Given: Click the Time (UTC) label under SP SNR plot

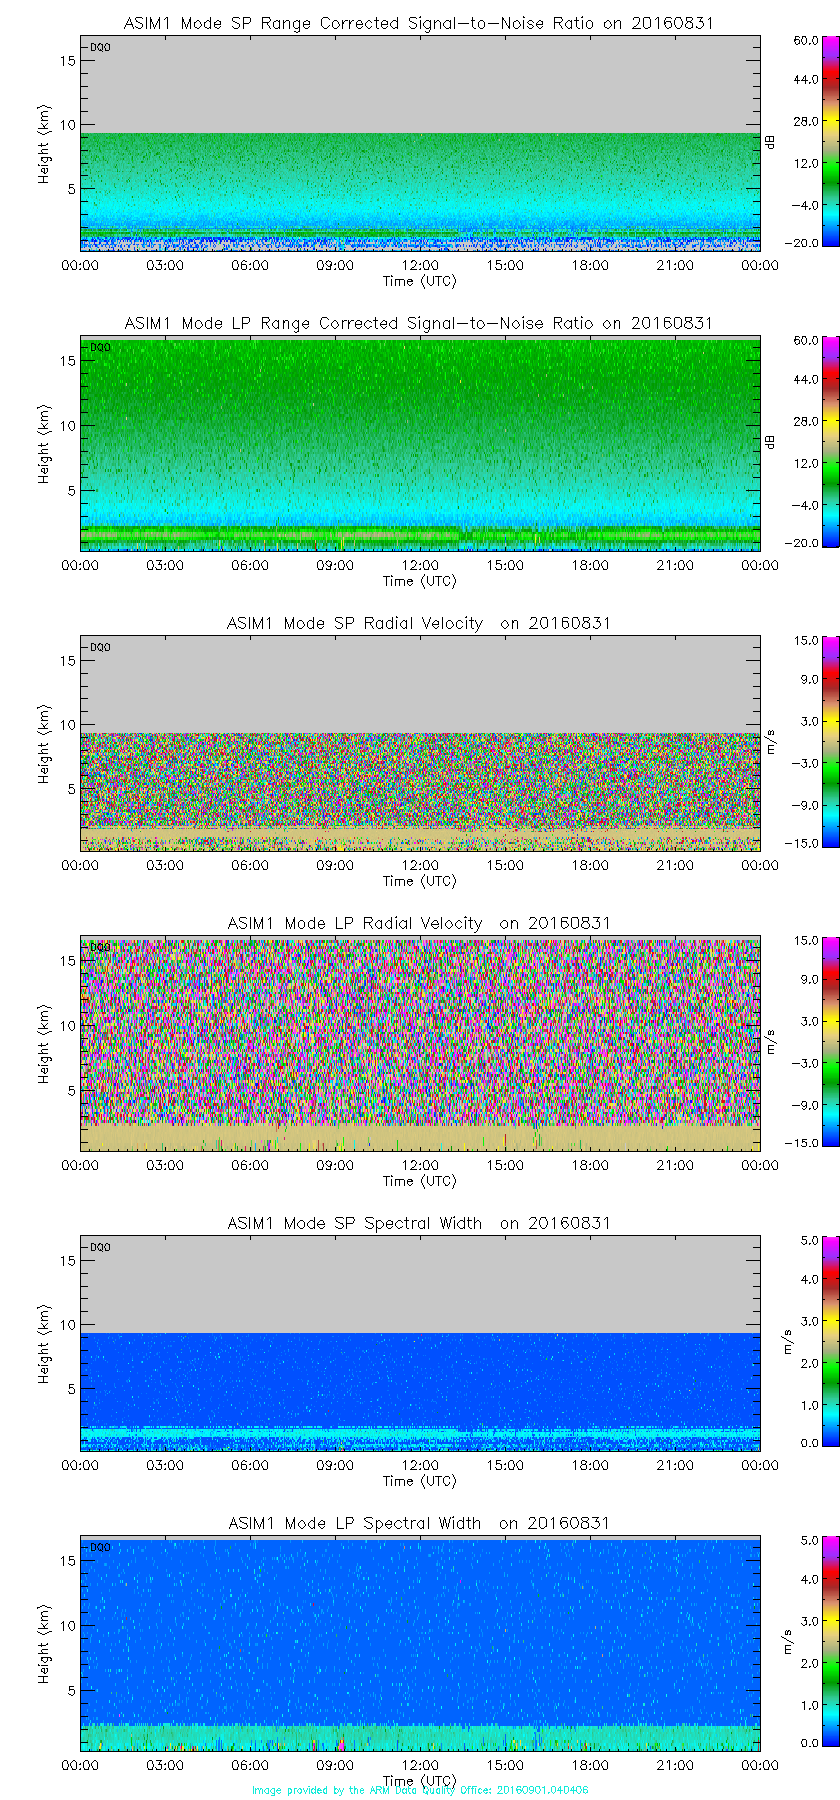Looking at the screenshot, I should [420, 281].
